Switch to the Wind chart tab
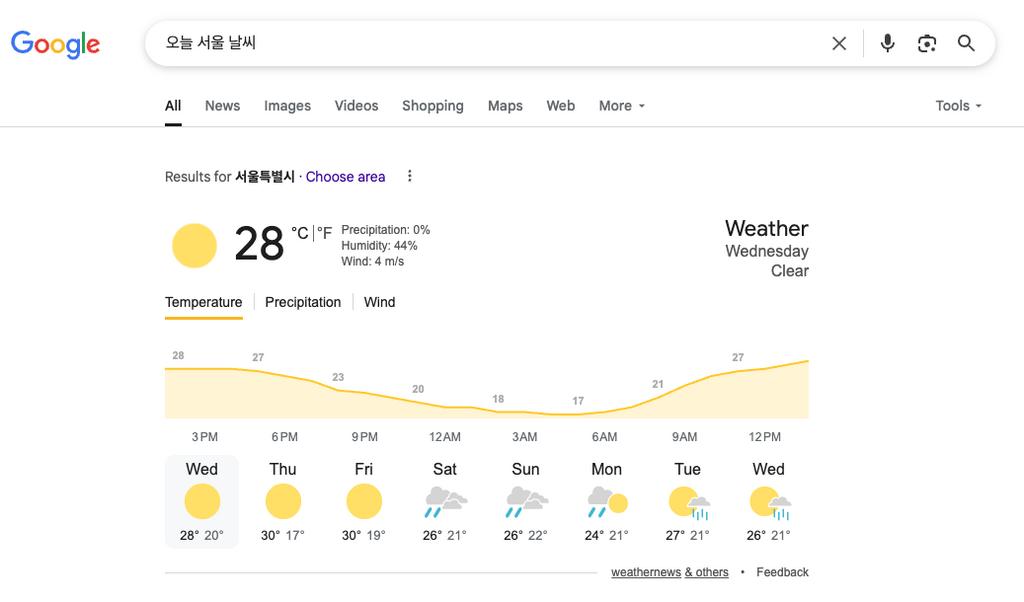This screenshot has width=1024, height=602. 379,302
